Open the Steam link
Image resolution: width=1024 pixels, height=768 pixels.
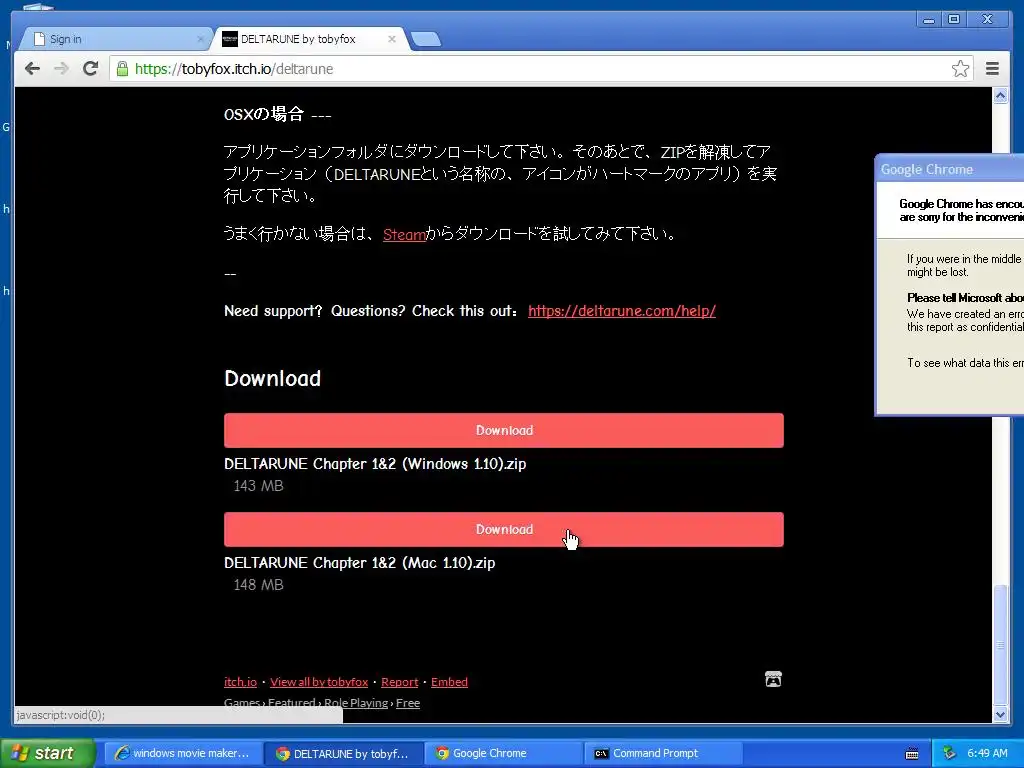[404, 234]
